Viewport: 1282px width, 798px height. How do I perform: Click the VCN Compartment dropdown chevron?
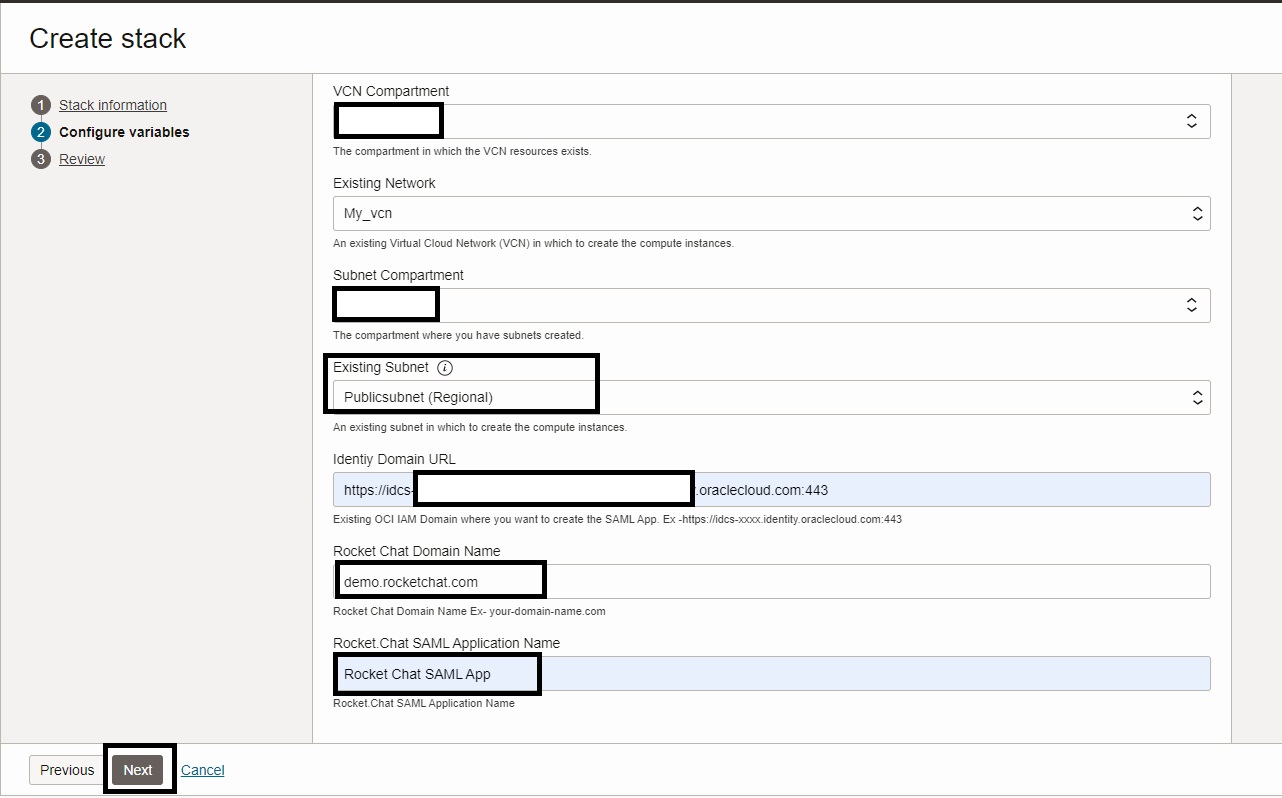coord(1191,120)
